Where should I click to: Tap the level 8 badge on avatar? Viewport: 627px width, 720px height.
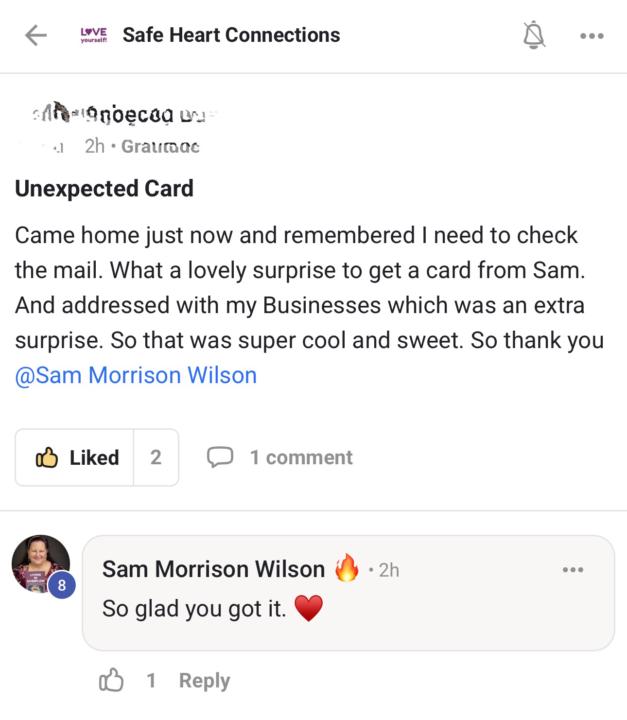click(61, 587)
